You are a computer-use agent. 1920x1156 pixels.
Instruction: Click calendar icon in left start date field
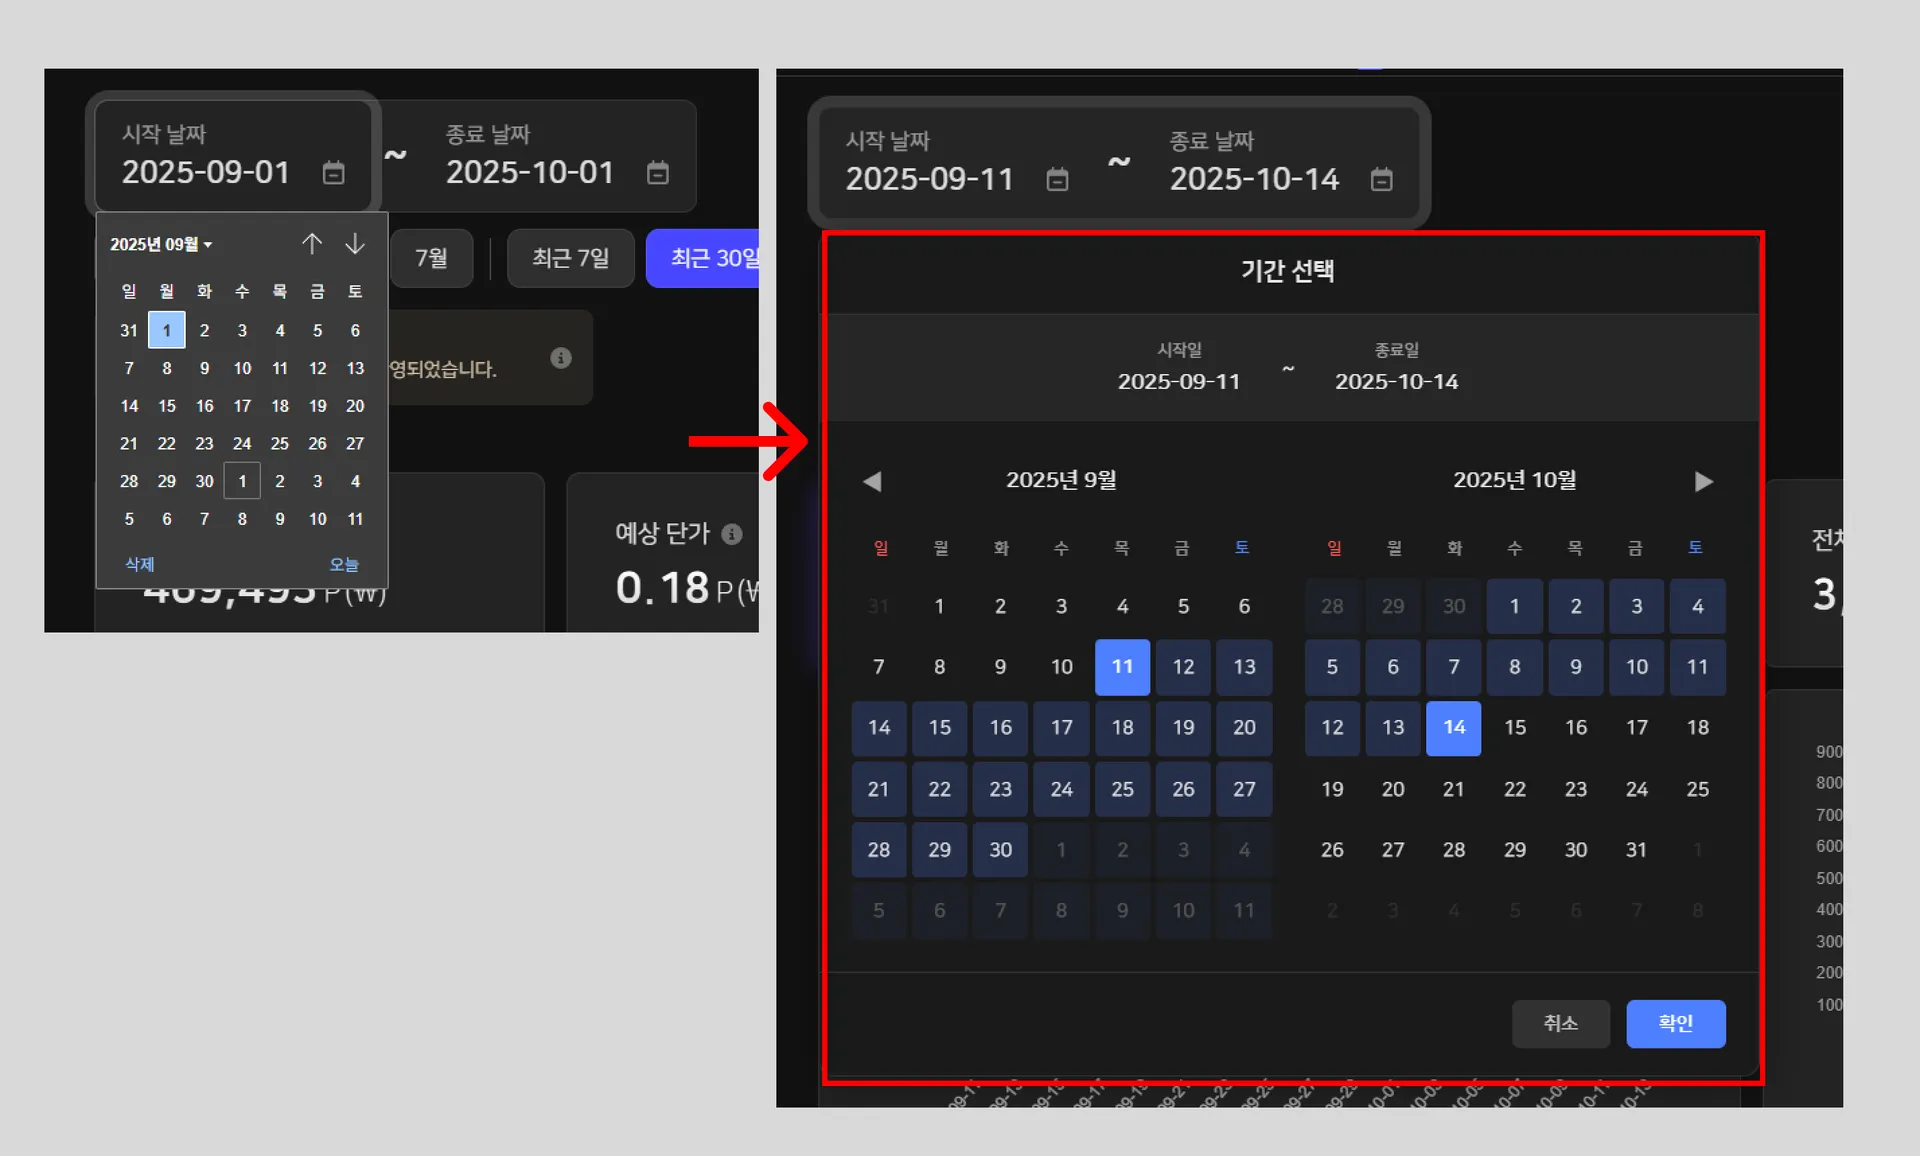point(333,173)
